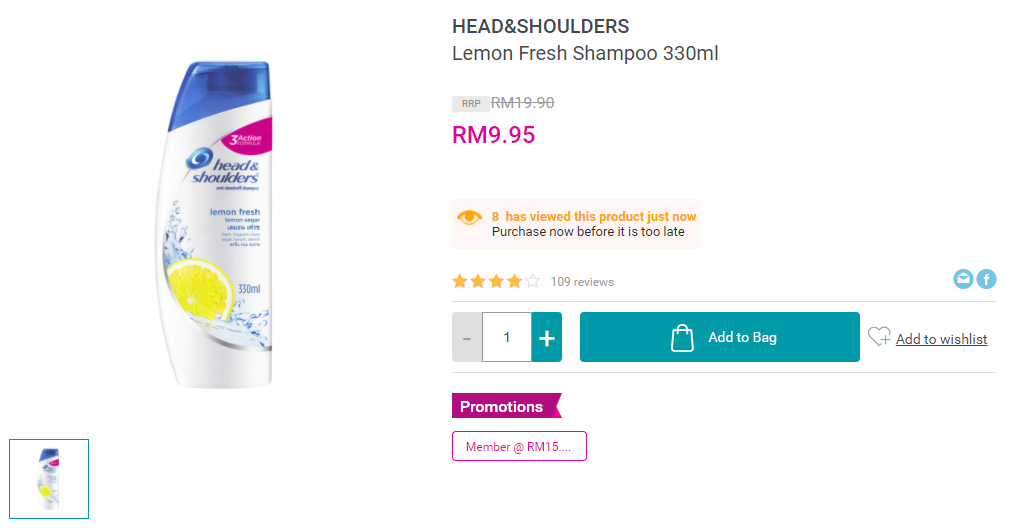Viewport: 1016px width, 530px height.
Task: Decrease quantity with the minus button
Action: click(467, 338)
